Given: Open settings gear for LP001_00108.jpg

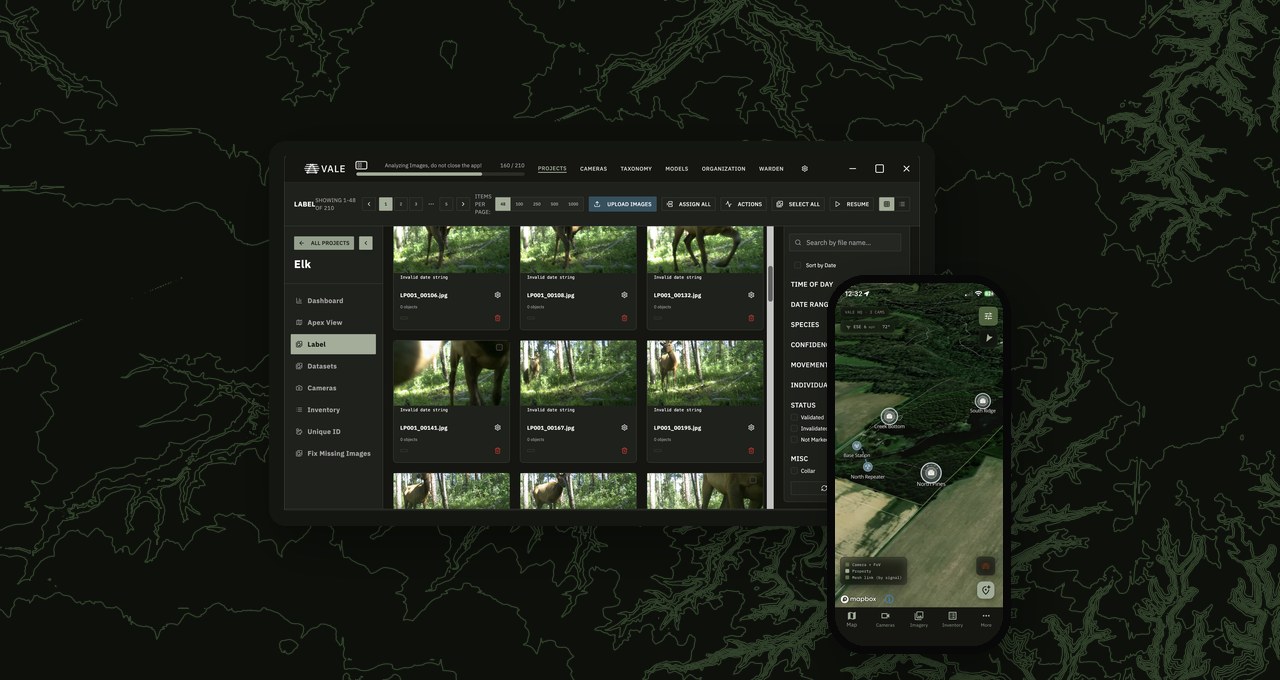Looking at the screenshot, I should click(x=625, y=295).
